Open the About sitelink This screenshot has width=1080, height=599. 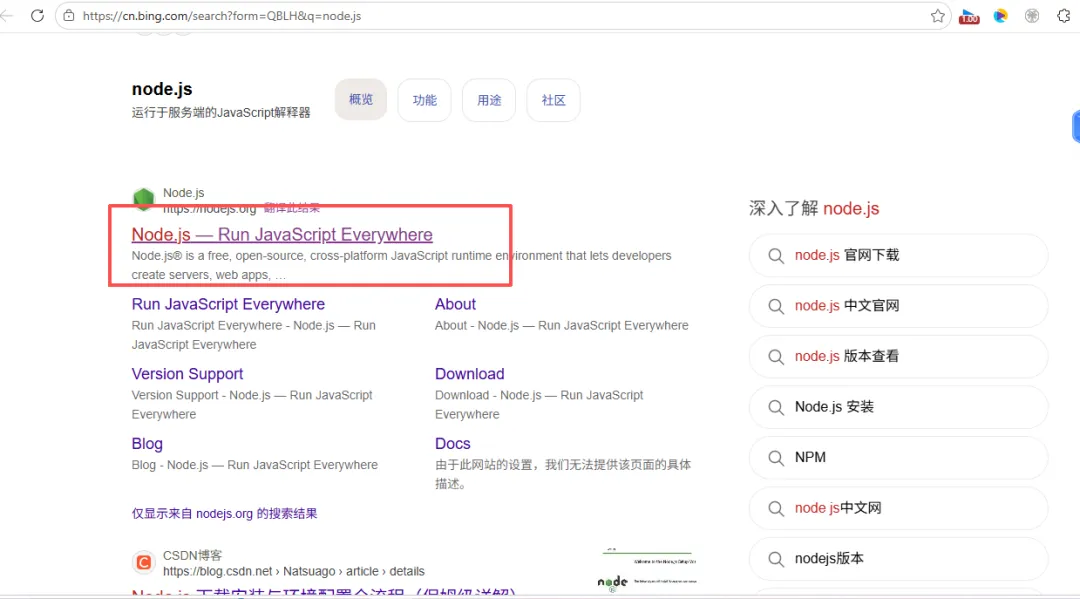pyautogui.click(x=455, y=304)
